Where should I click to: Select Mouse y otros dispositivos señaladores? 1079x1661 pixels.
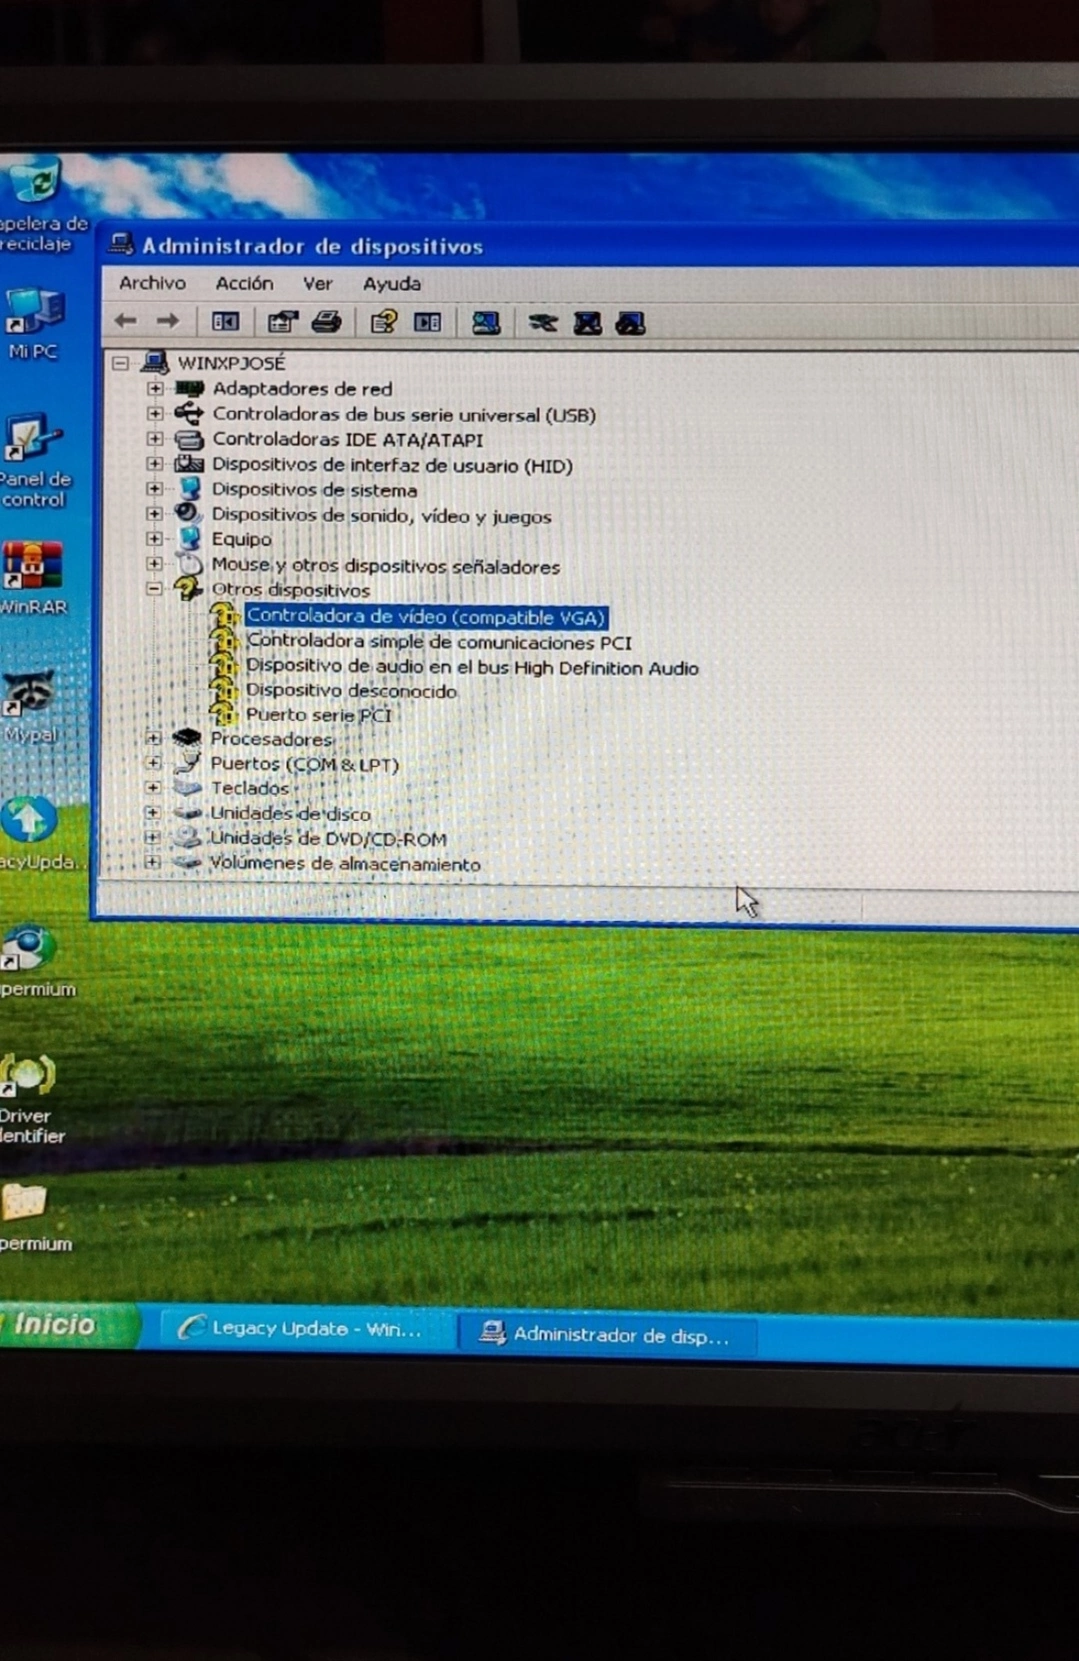pyautogui.click(x=385, y=566)
